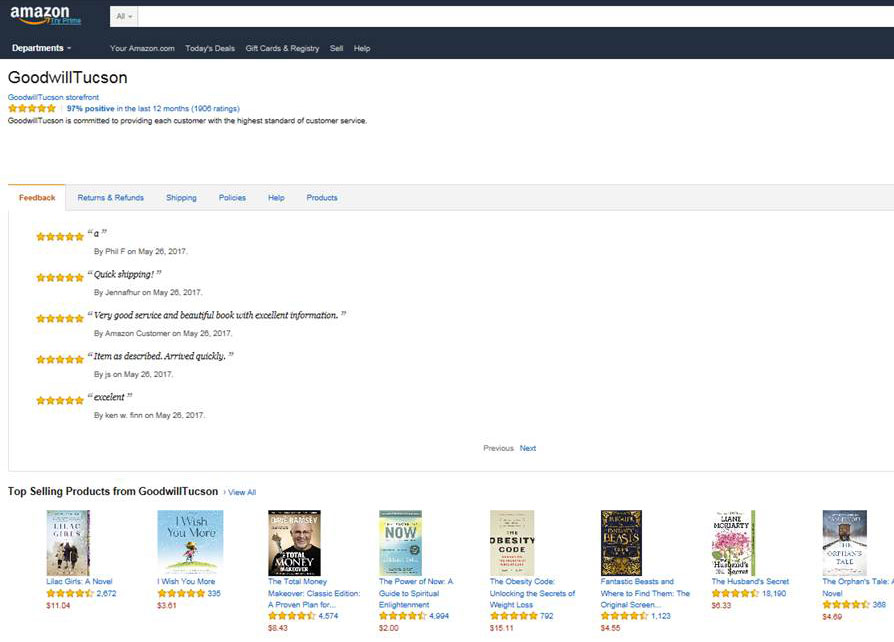Click the star rating for Fantastic Beasts
The width and height of the screenshot is (894, 642).
tap(624, 616)
